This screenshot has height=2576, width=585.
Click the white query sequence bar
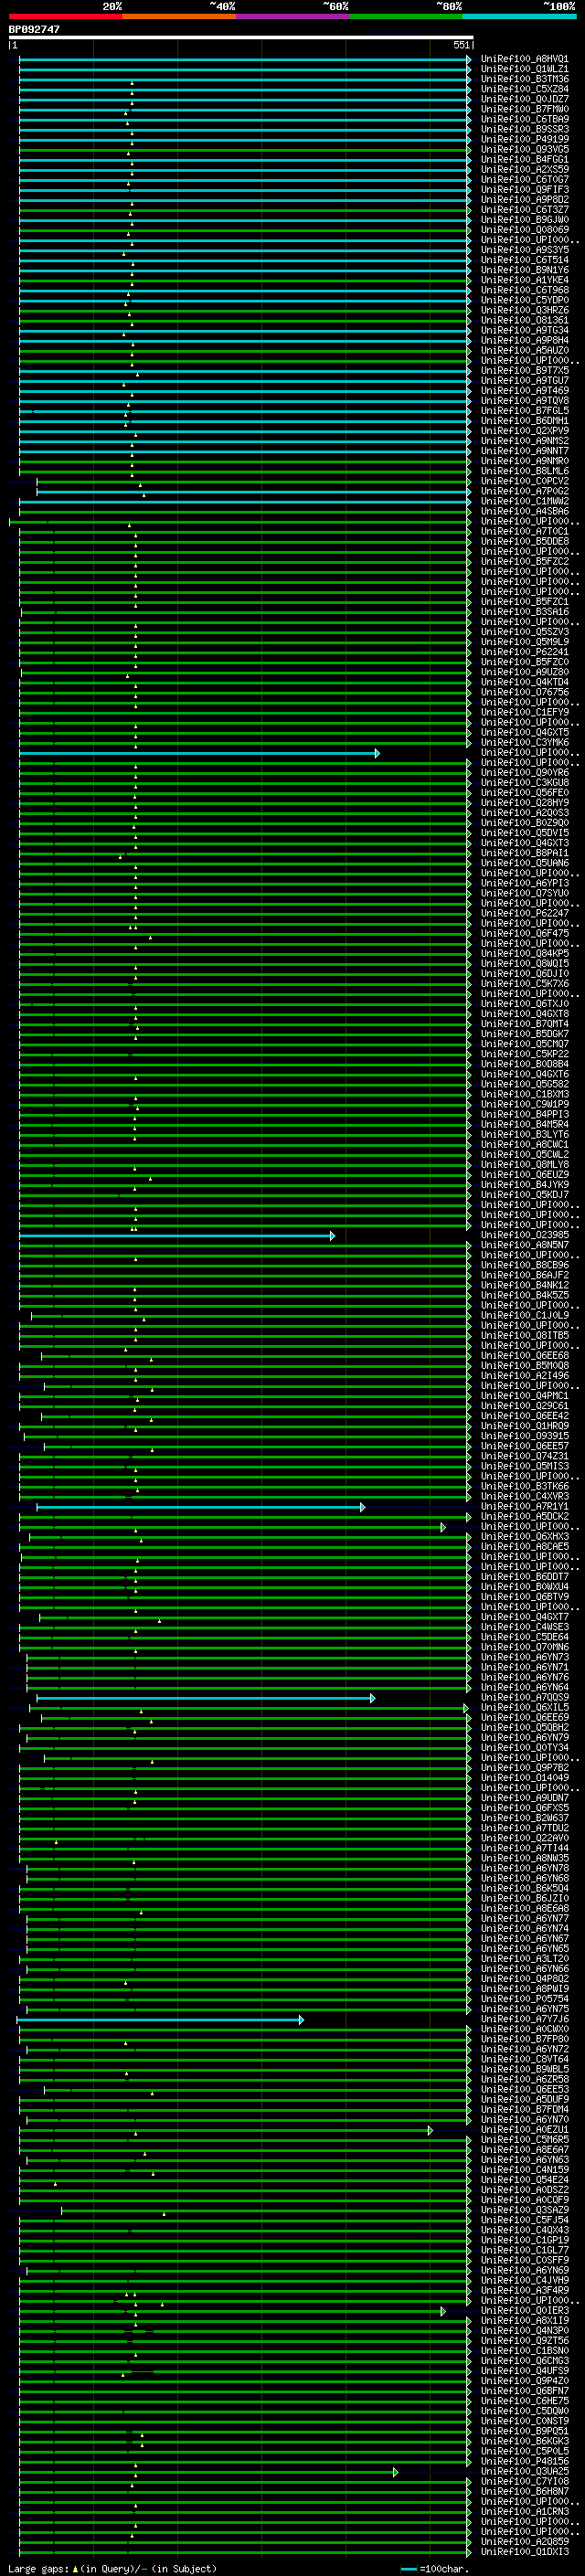(x=241, y=38)
